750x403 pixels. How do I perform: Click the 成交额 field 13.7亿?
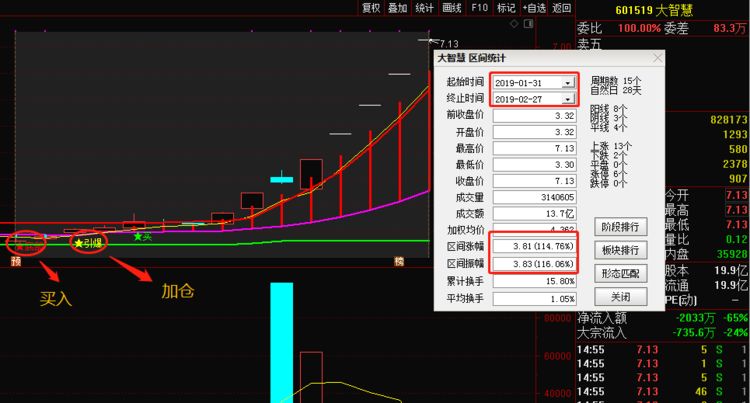click(x=534, y=213)
